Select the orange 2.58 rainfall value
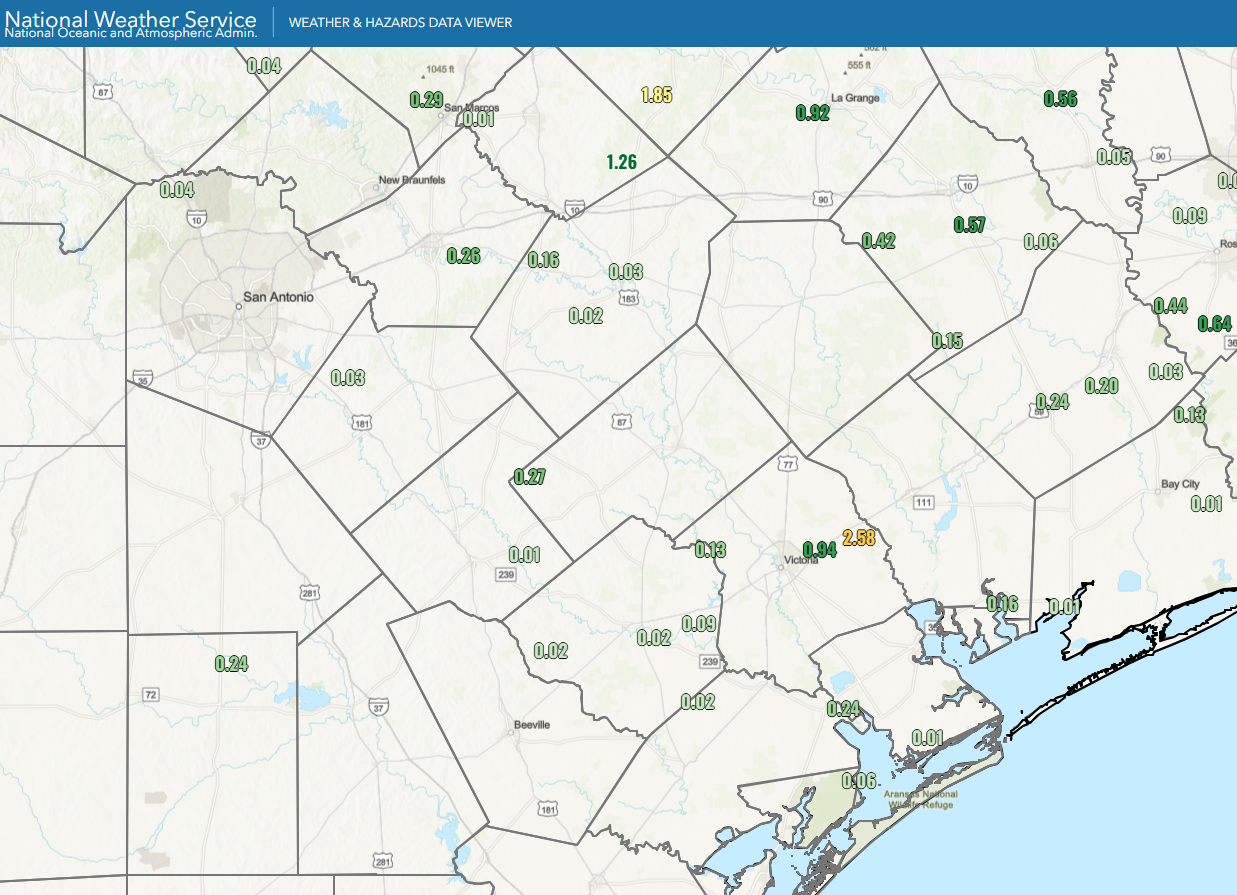Image resolution: width=1237 pixels, height=895 pixels. (859, 538)
